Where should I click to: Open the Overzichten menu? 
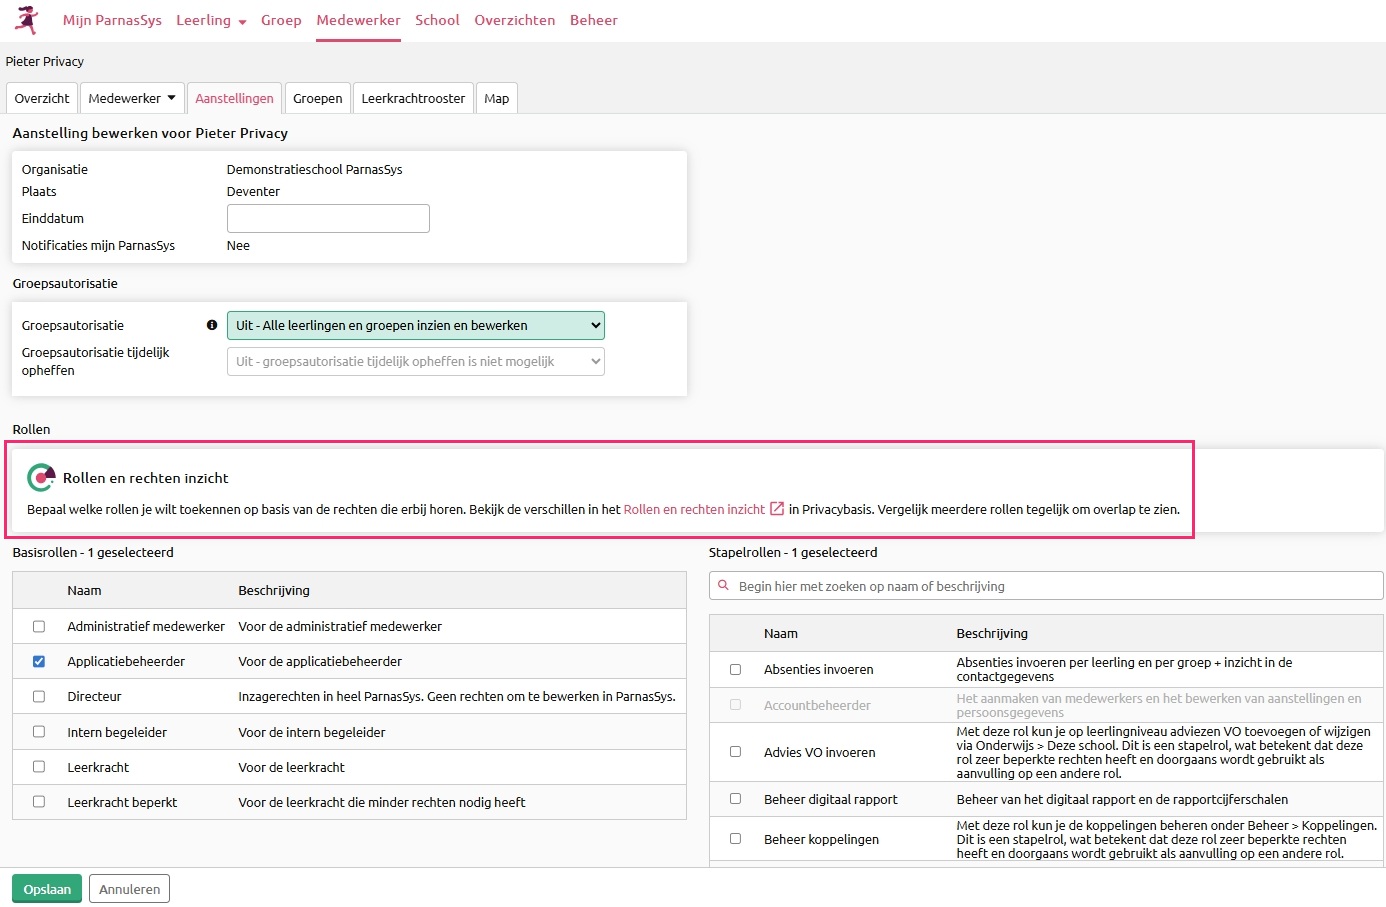[515, 20]
